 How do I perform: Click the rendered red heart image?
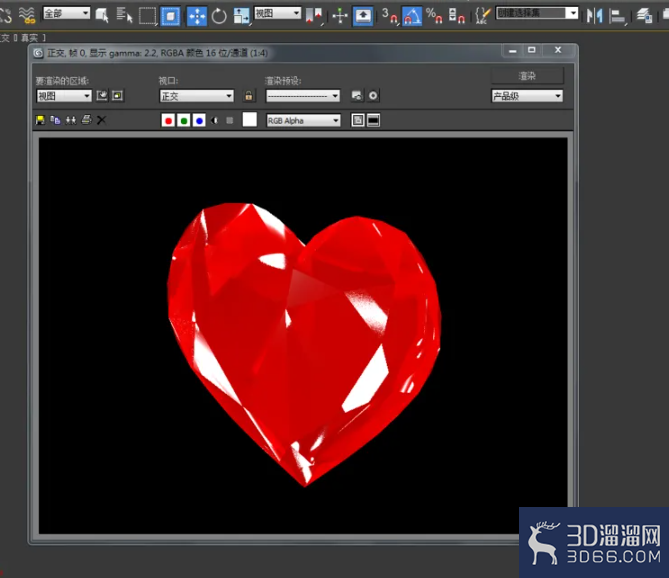(304, 344)
